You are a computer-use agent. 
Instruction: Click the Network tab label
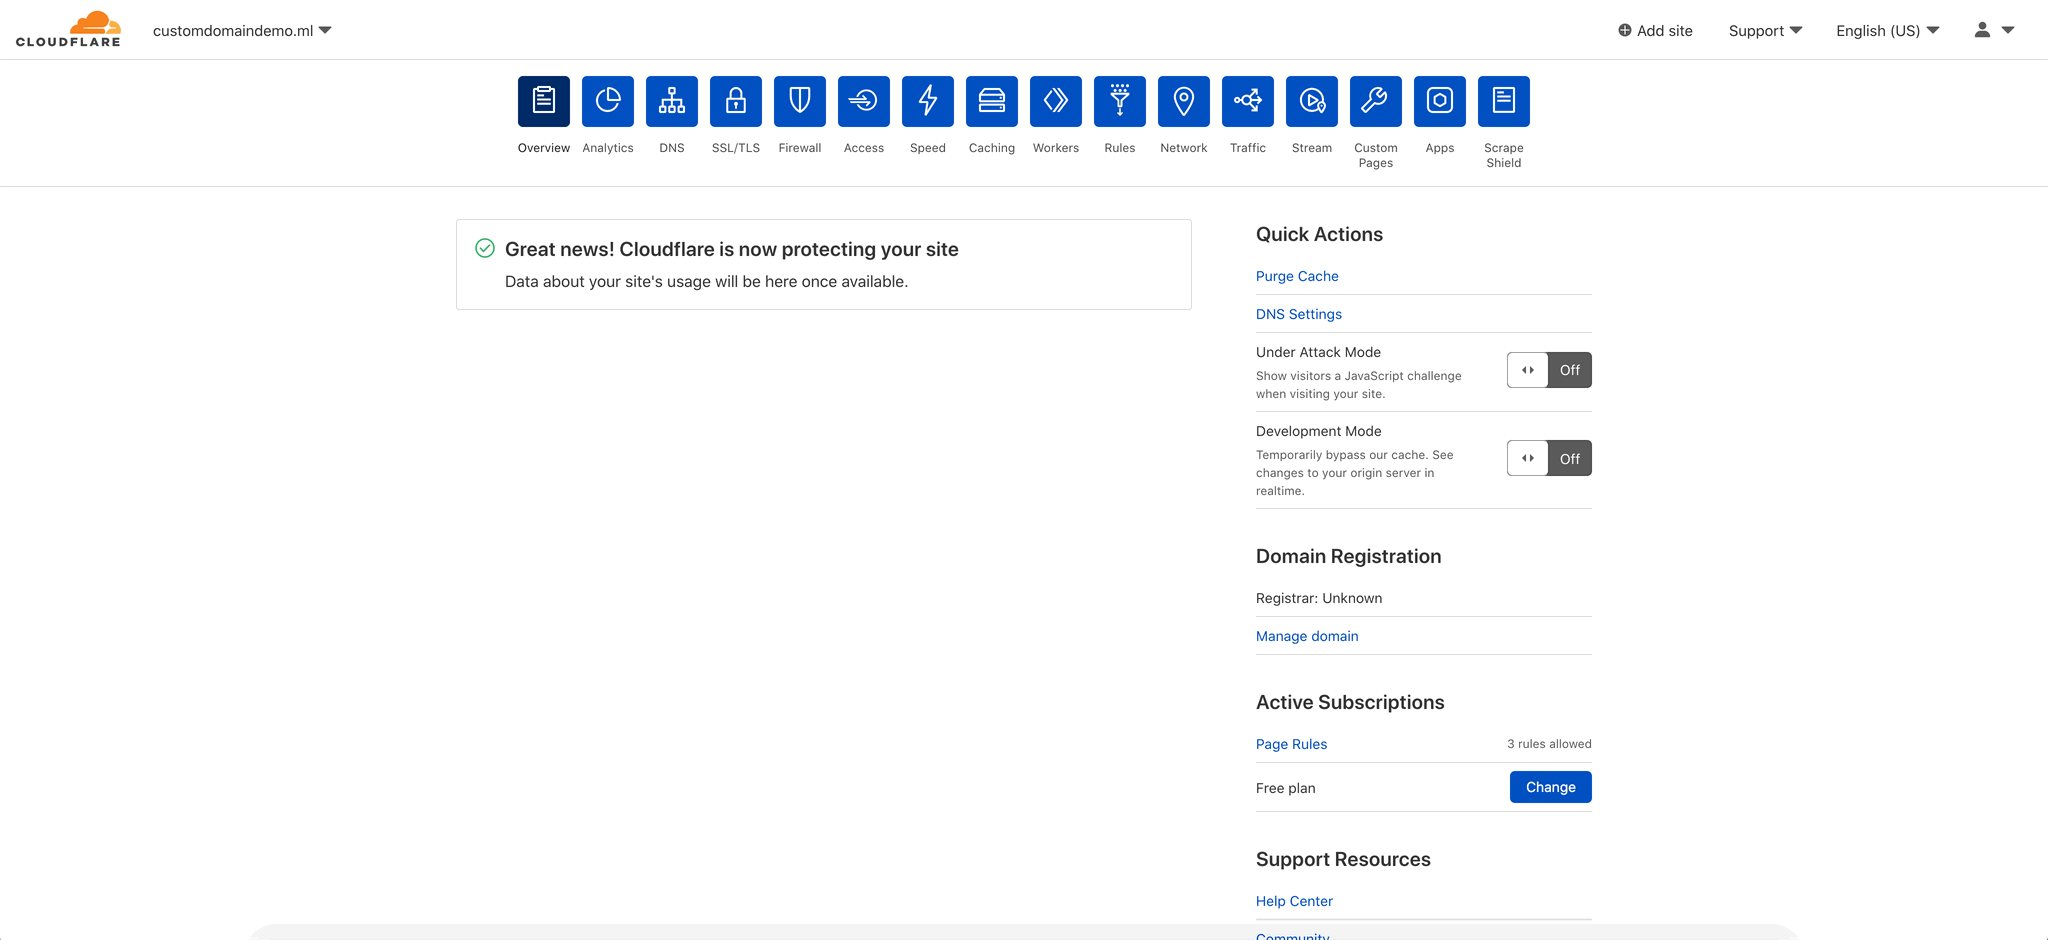coord(1184,148)
